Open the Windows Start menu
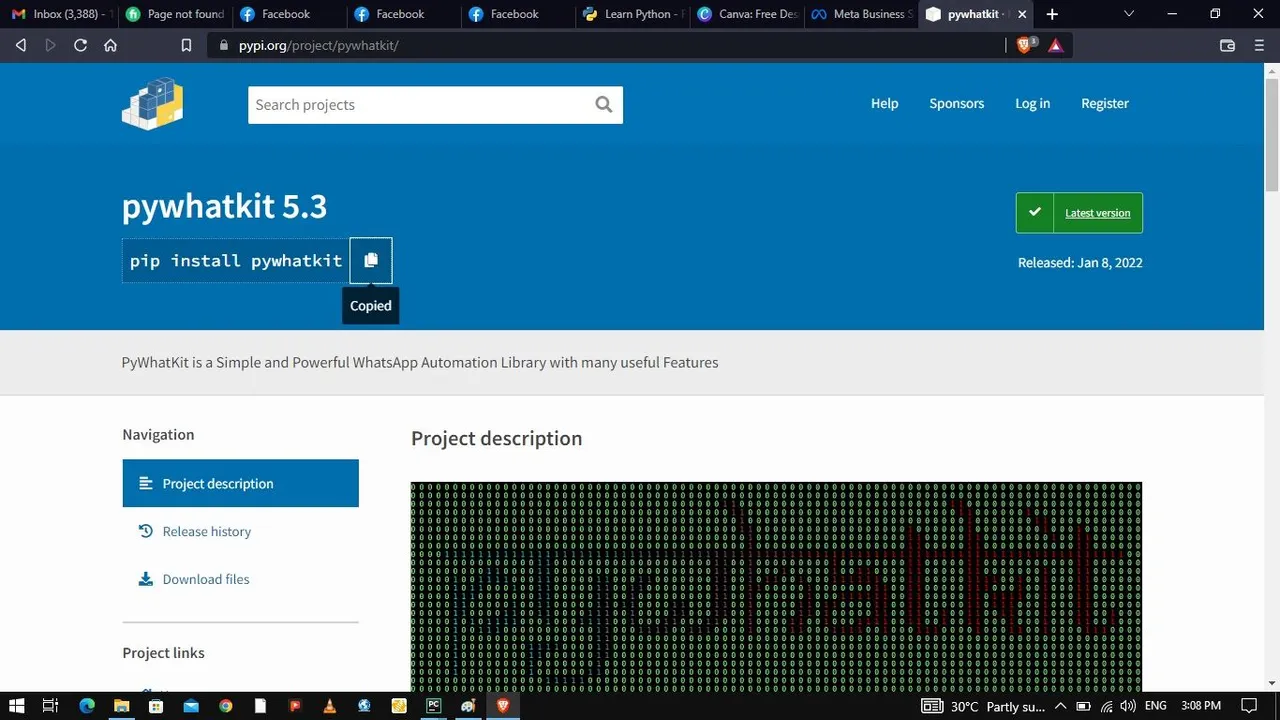 click(17, 706)
